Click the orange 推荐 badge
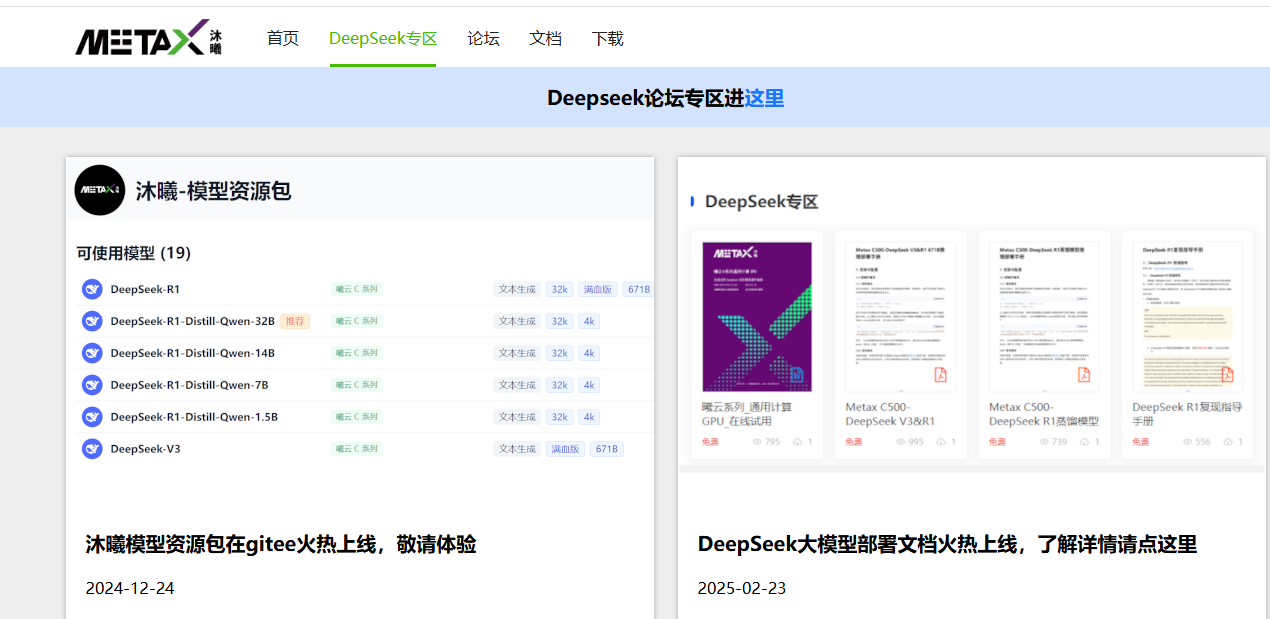This screenshot has height=619, width=1270. (x=293, y=321)
